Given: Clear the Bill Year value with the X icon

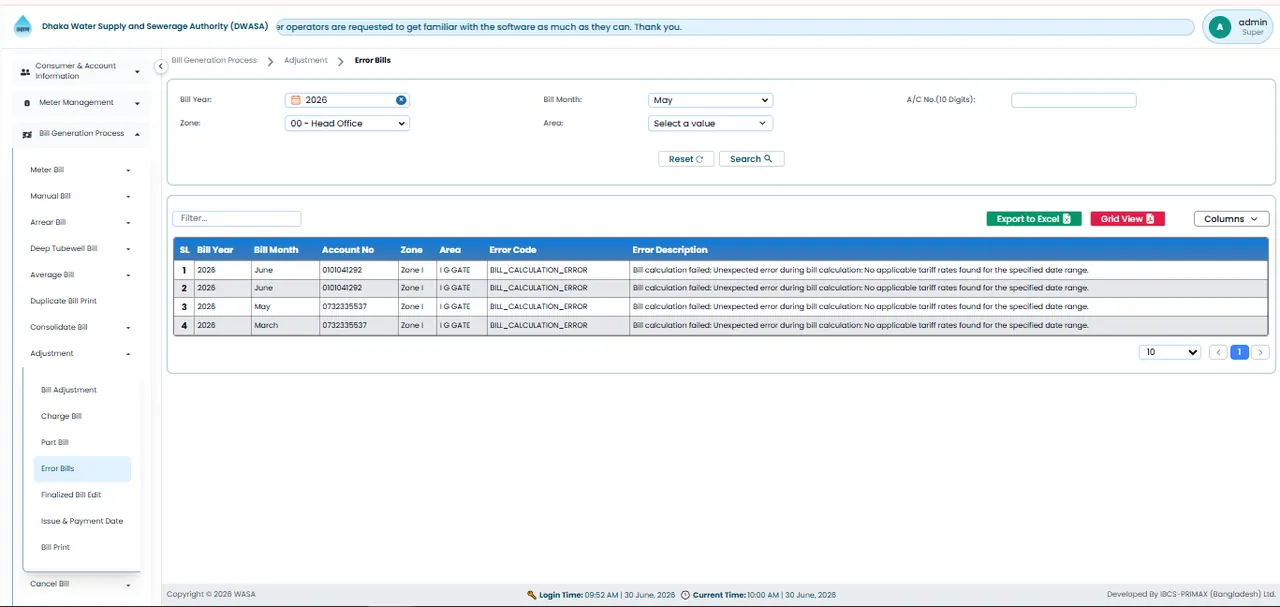Looking at the screenshot, I should click(401, 100).
